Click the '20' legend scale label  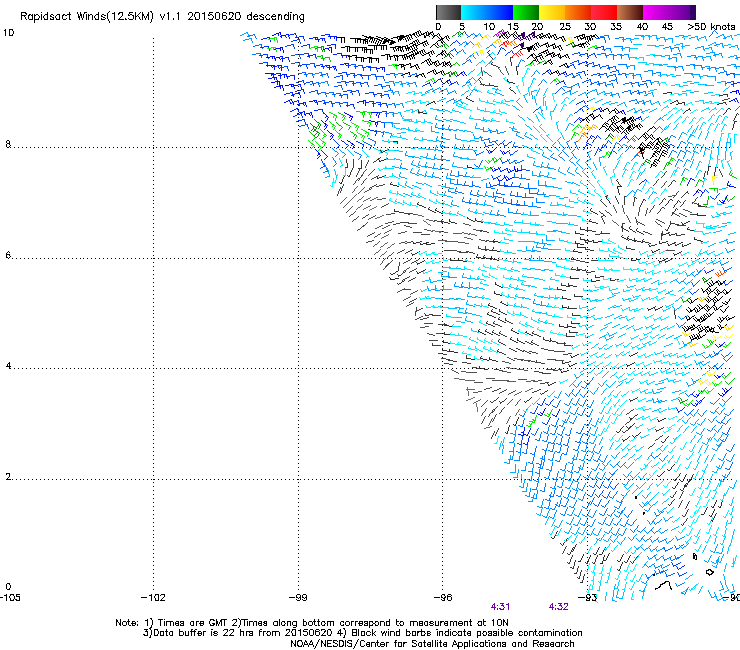pos(538,26)
